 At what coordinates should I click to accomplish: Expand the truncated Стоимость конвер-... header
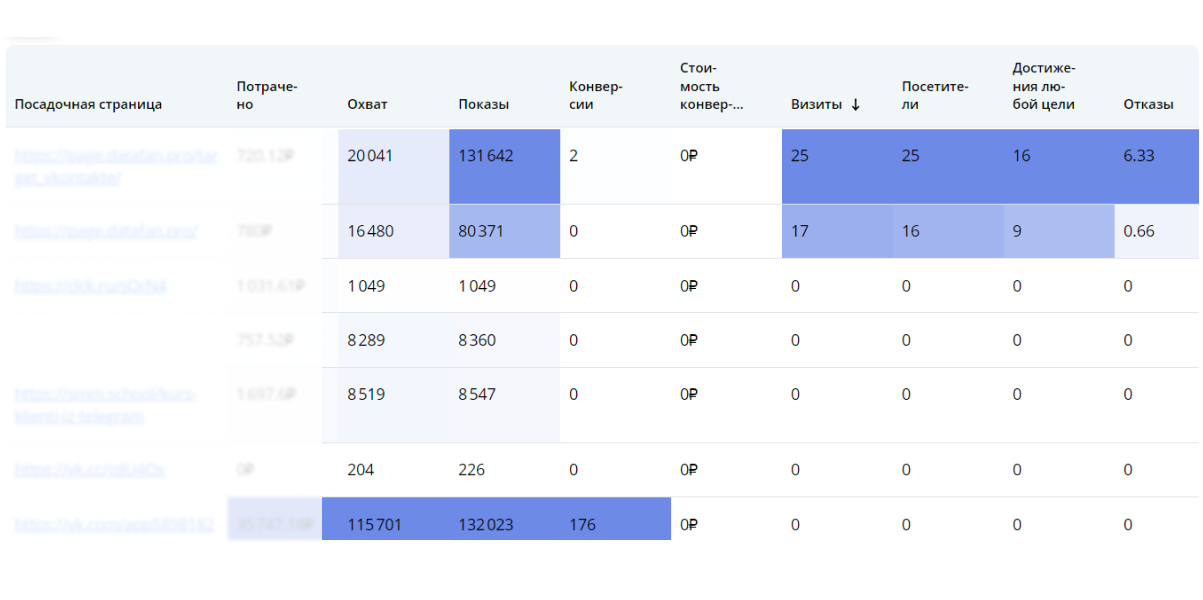711,86
